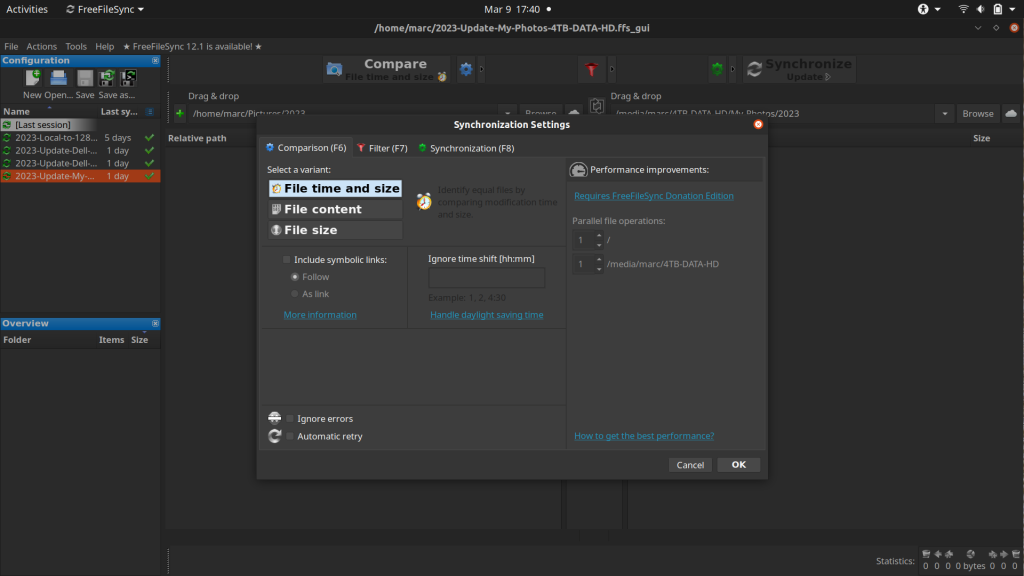This screenshot has width=1024, height=576.
Task: Click the grayed Save floppy icon
Action: tap(85, 78)
